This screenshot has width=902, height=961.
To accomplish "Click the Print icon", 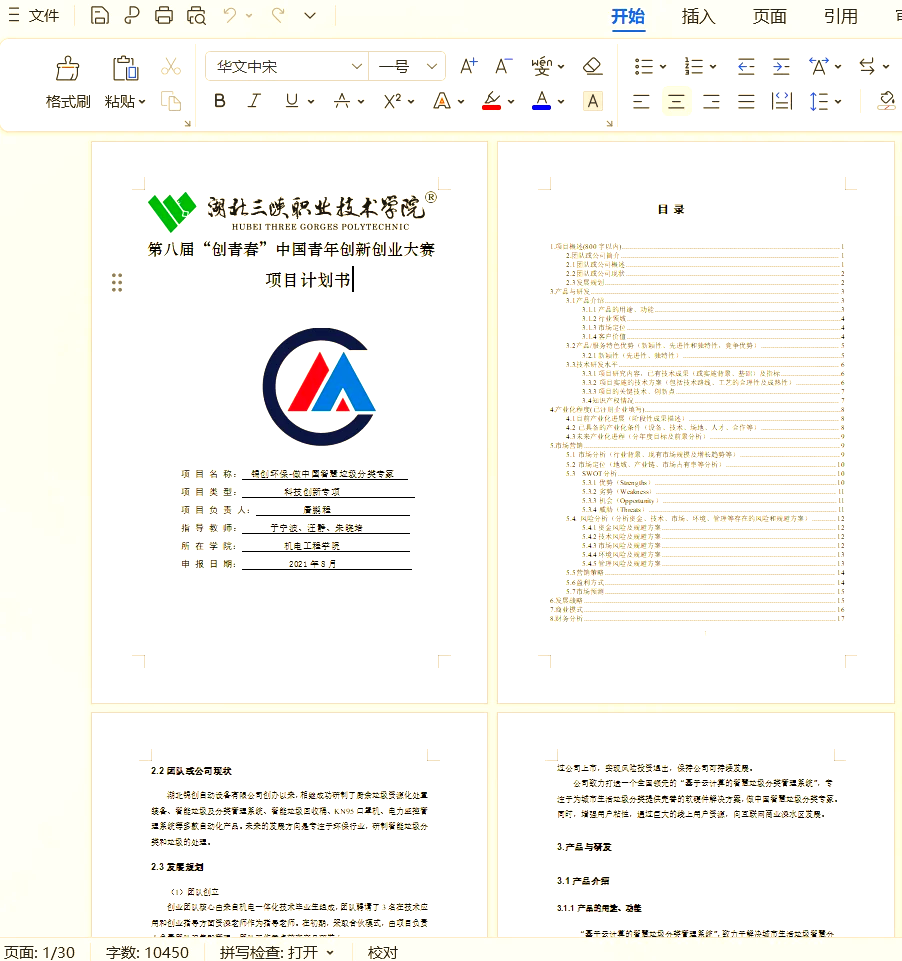I will (164, 15).
